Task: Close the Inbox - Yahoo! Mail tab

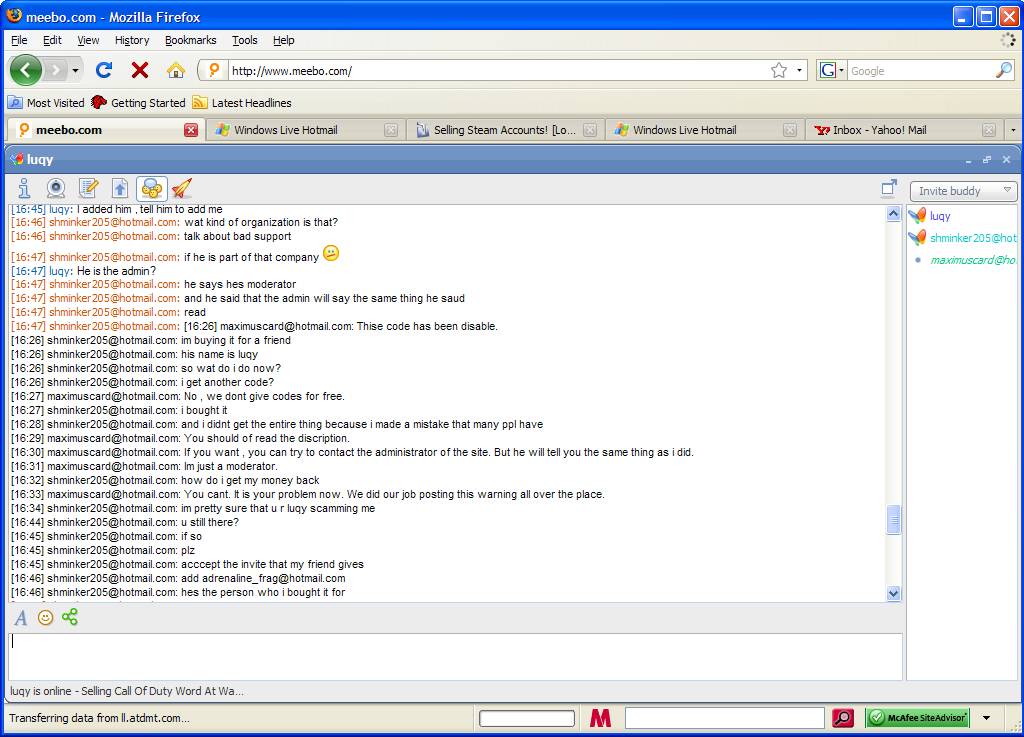Action: click(x=989, y=130)
